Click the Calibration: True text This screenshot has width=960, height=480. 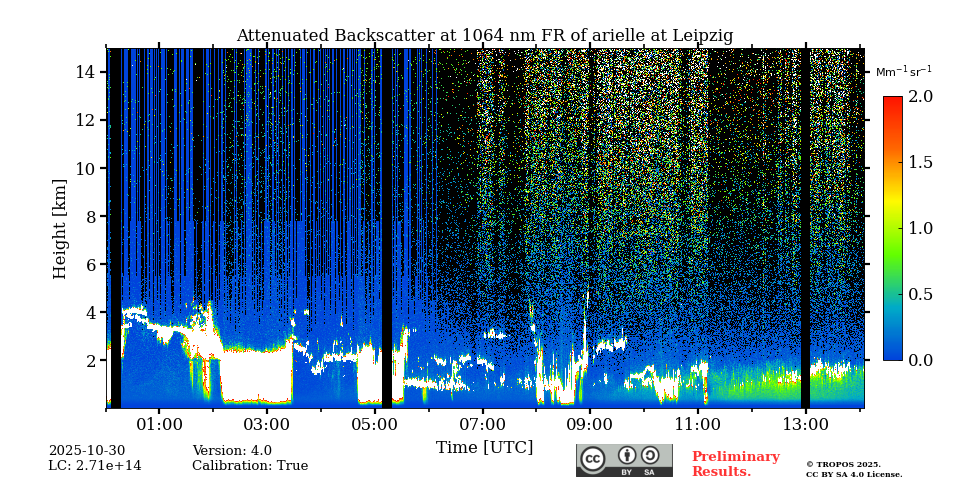250,466
